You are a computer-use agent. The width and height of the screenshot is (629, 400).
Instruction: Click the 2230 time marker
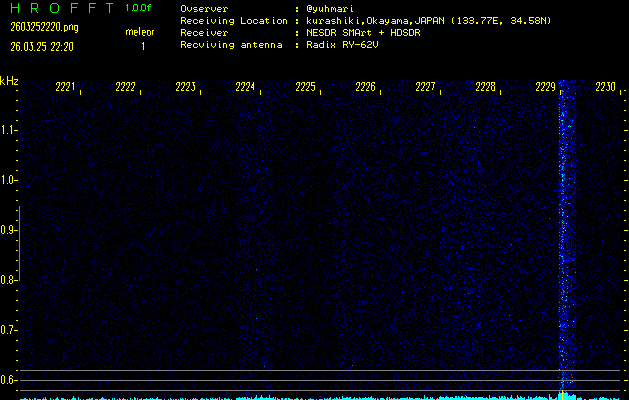606,87
